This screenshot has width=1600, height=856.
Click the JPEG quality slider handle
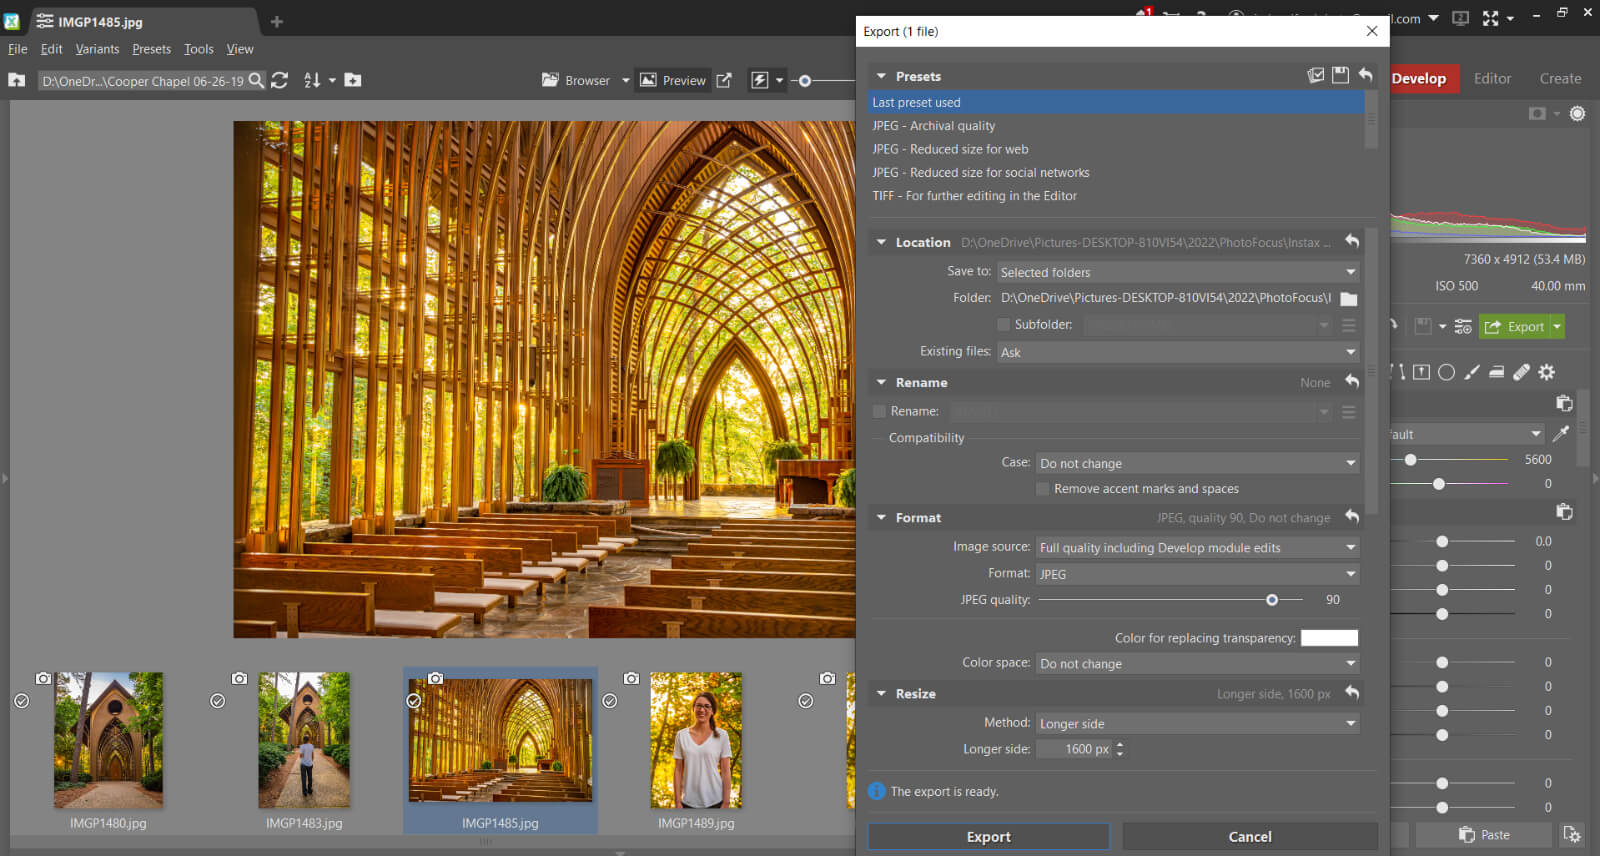point(1272,600)
